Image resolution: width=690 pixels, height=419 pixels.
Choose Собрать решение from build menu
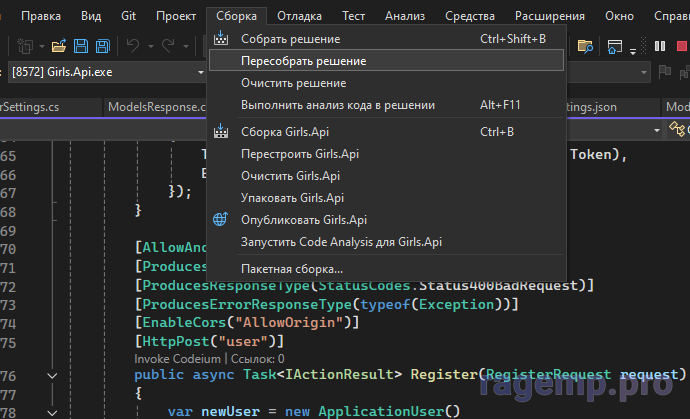(290, 39)
